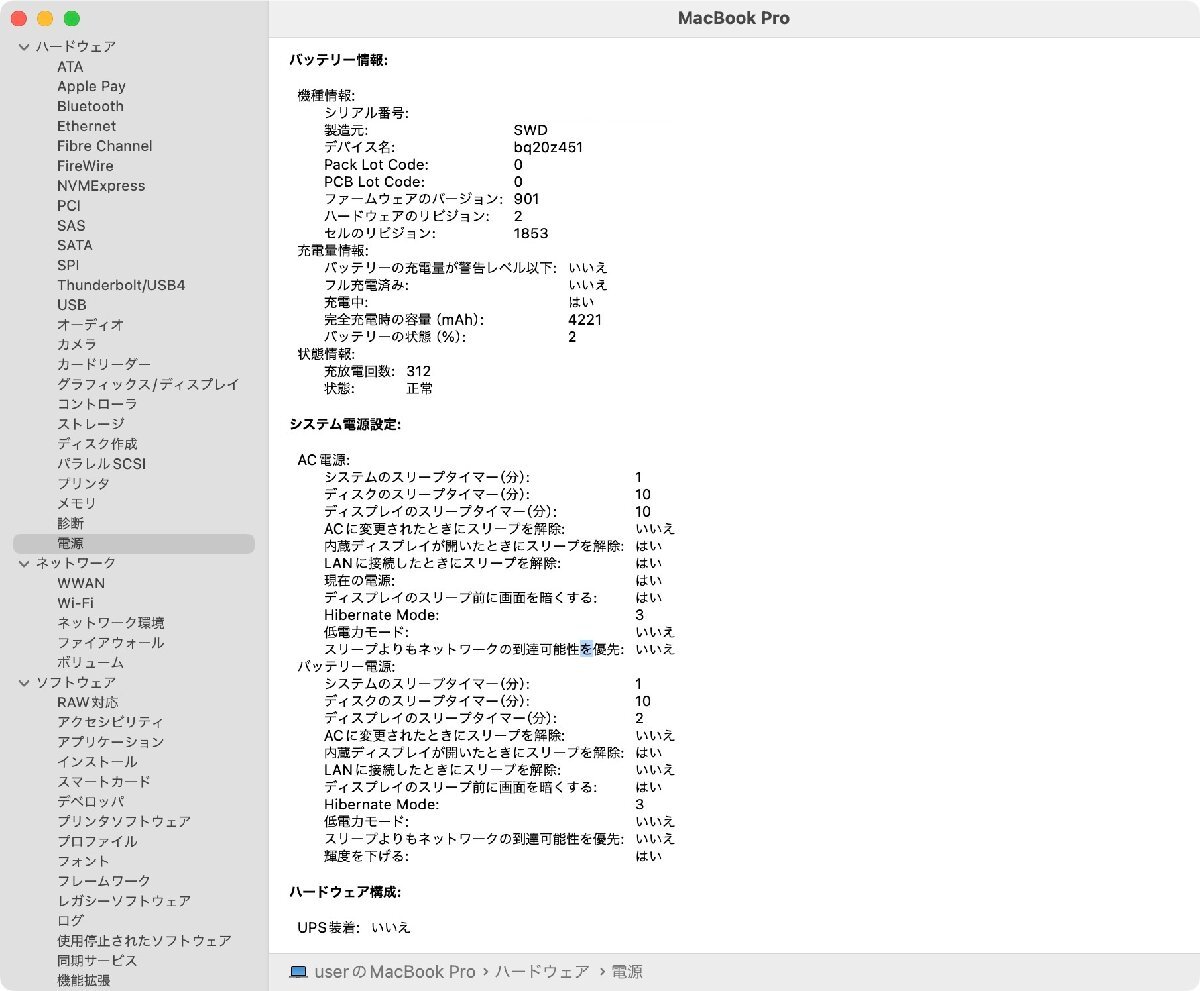Select the PCI entry
The width and height of the screenshot is (1200, 991).
(x=69, y=205)
